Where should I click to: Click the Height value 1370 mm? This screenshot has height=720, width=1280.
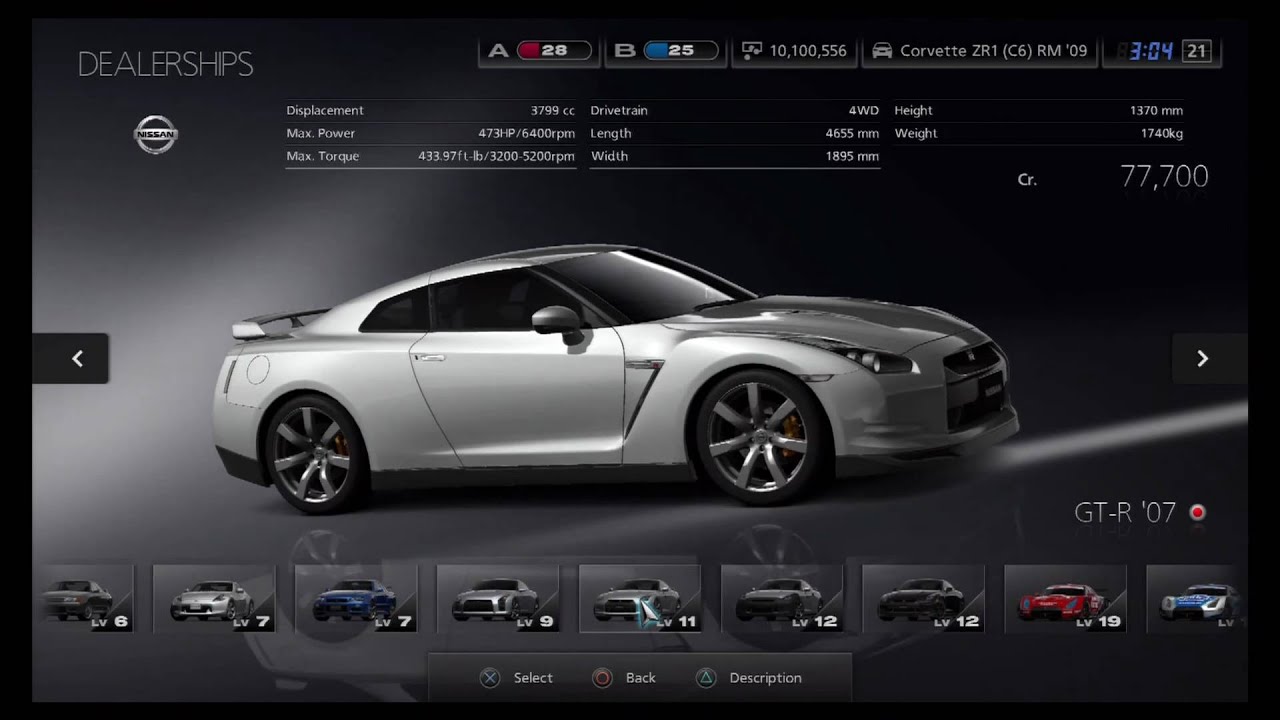pos(1156,110)
